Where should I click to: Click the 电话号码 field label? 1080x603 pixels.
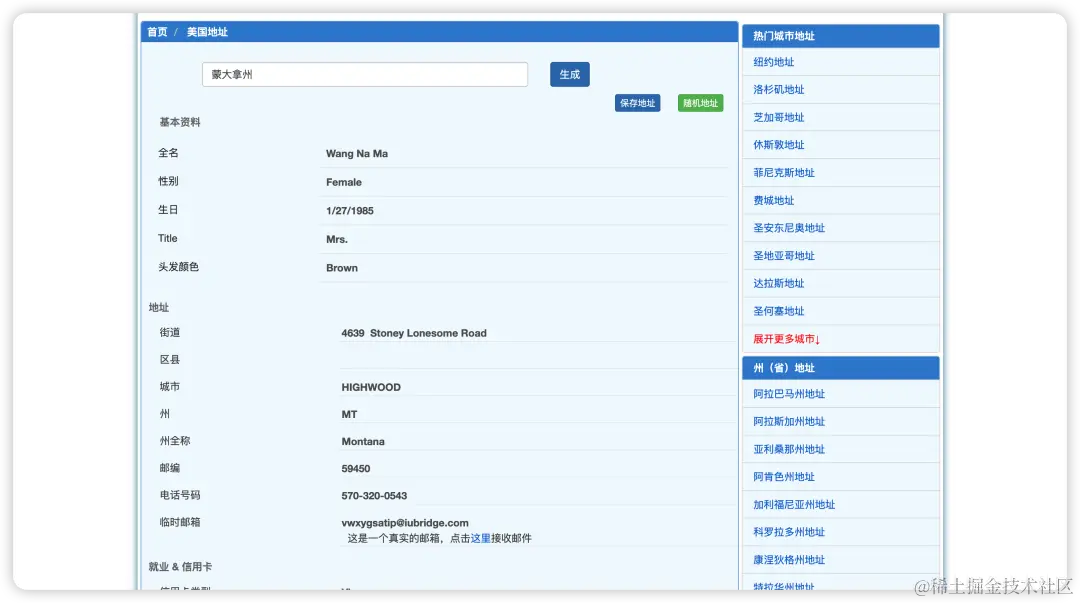(x=180, y=495)
